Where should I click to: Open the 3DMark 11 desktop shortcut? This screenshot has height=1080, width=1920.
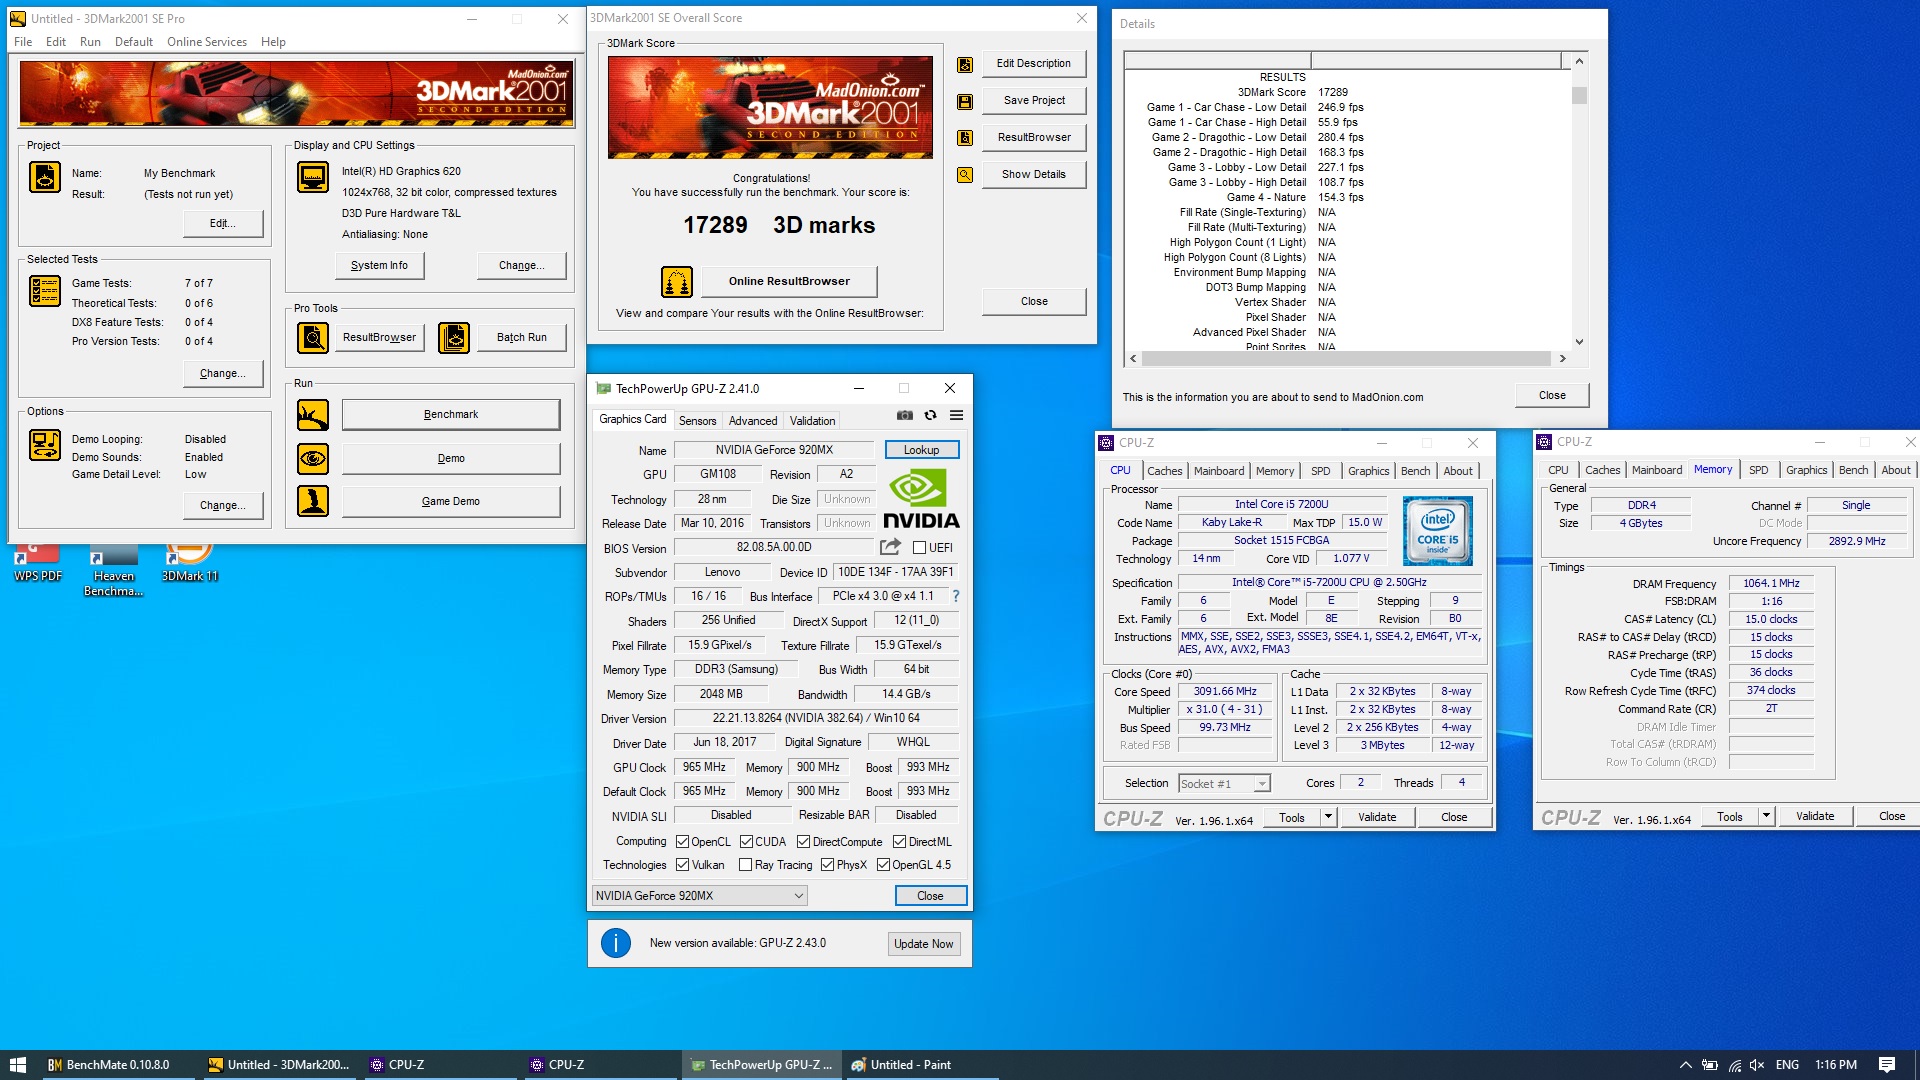(190, 563)
